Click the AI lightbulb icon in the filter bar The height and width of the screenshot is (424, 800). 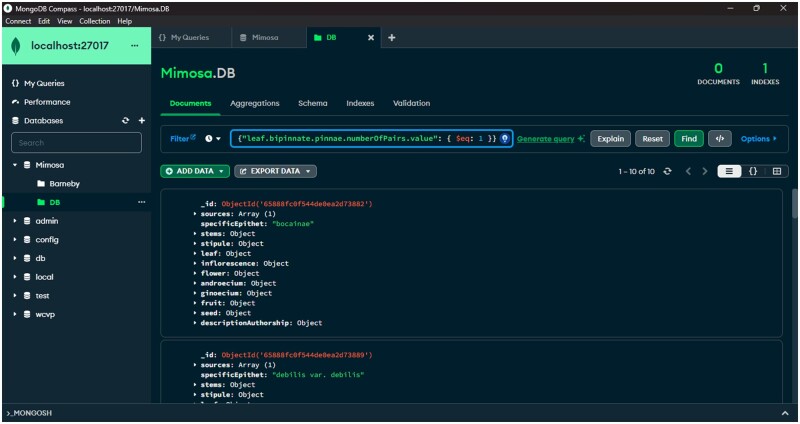pos(505,139)
